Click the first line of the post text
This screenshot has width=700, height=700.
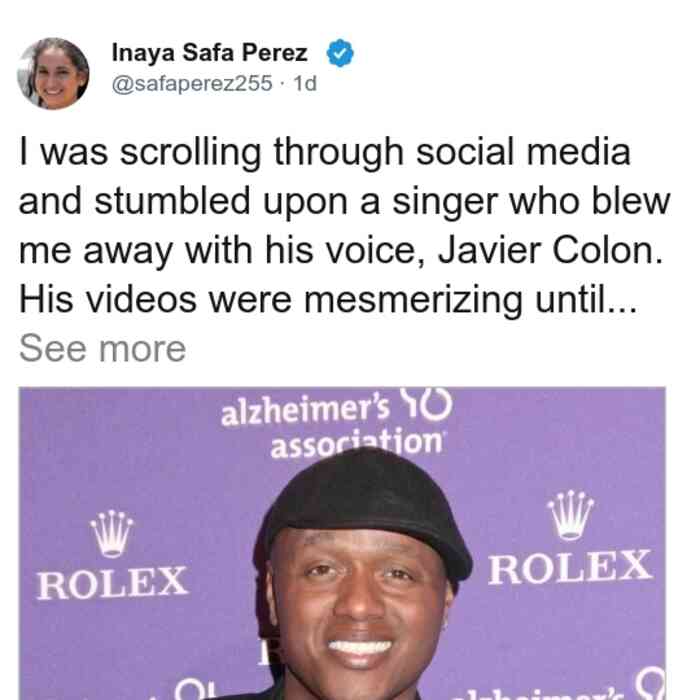pos(325,153)
